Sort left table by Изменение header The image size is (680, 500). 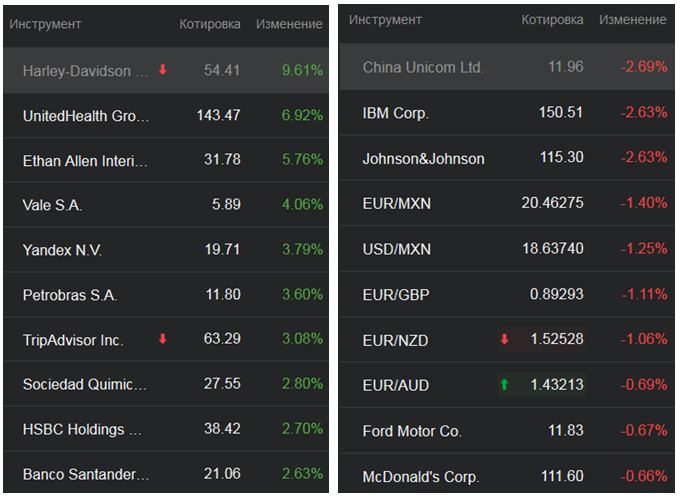289,24
